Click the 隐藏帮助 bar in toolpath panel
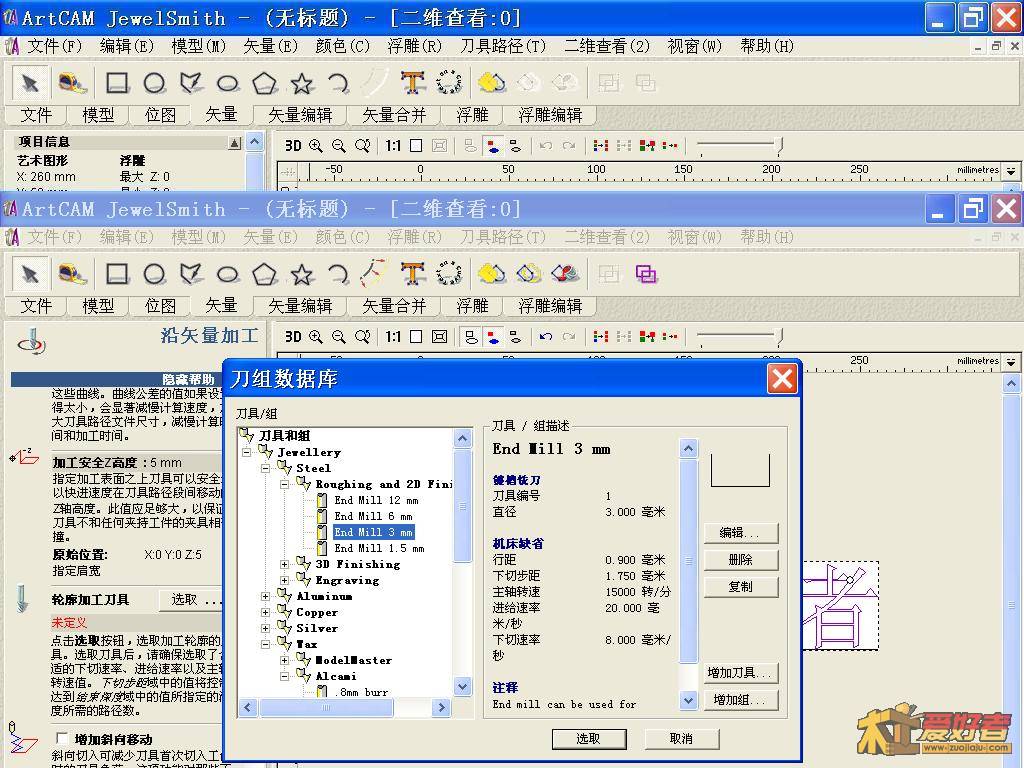 (x=118, y=379)
